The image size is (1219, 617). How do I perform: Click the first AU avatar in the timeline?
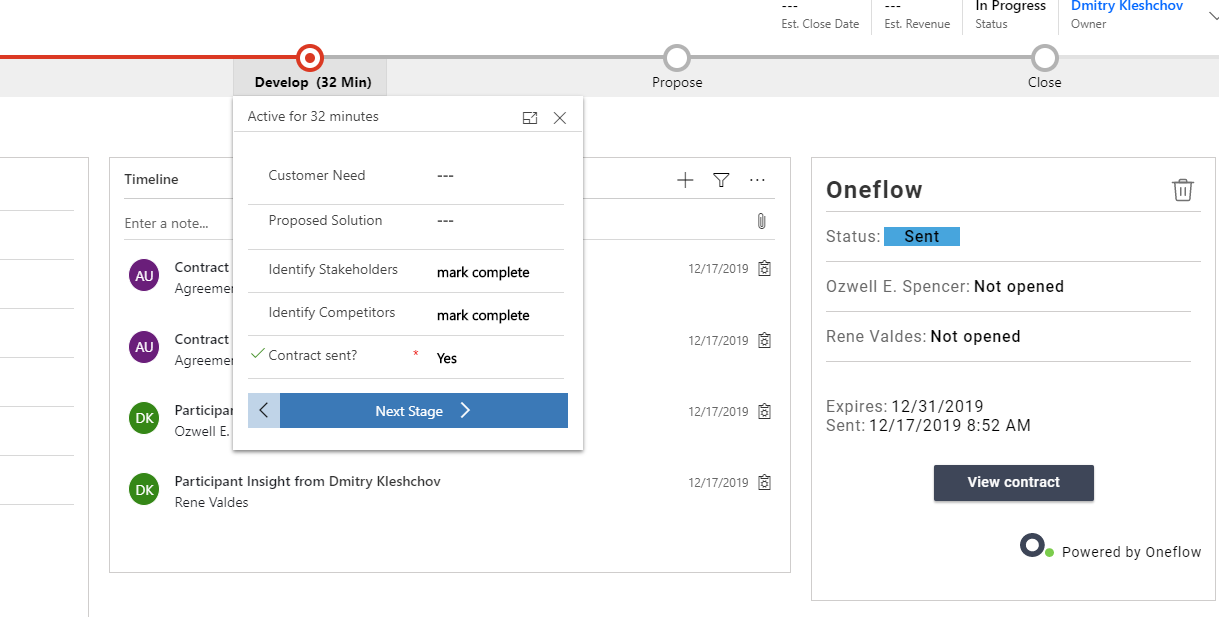click(145, 275)
